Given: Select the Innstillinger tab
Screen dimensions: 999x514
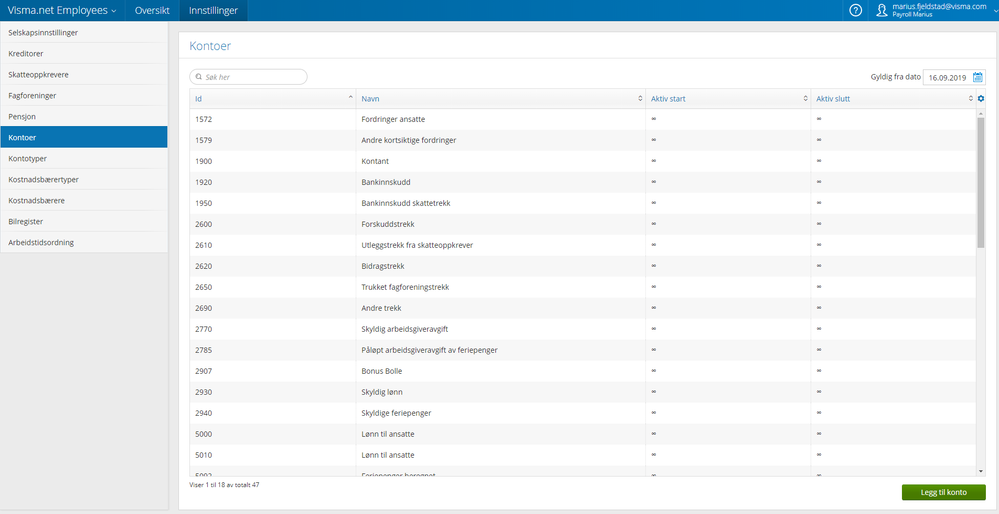Looking at the screenshot, I should point(213,11).
